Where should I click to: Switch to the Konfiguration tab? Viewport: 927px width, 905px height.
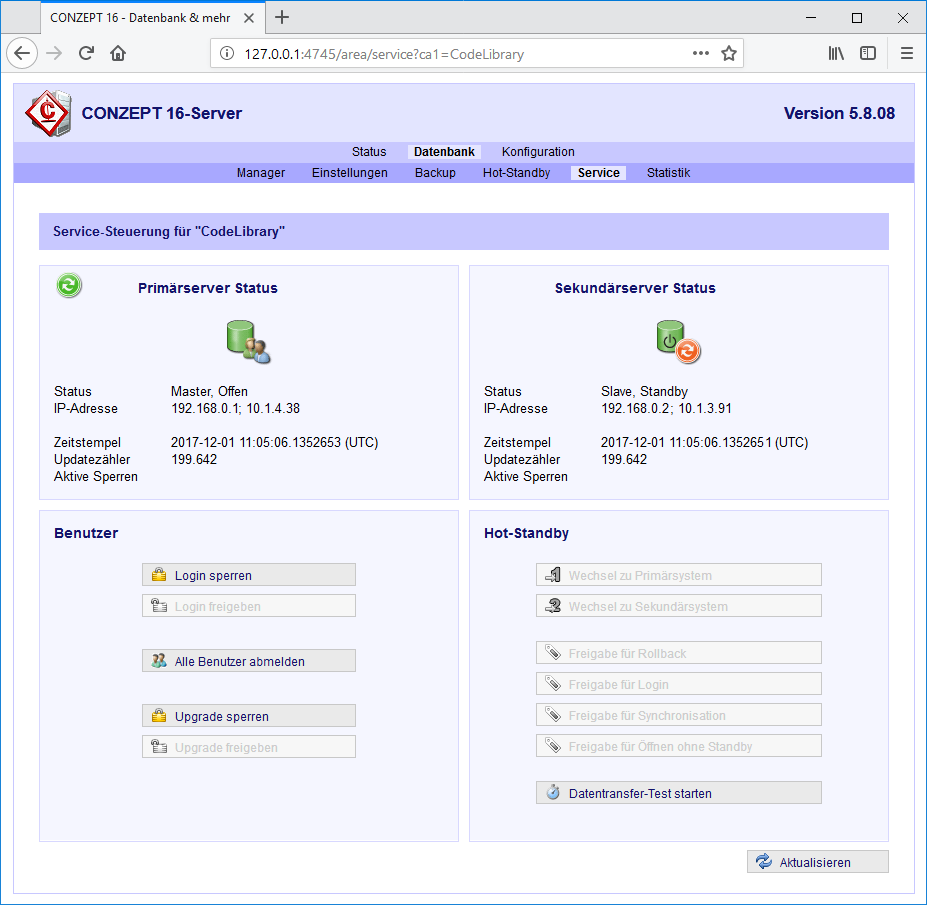click(x=538, y=152)
